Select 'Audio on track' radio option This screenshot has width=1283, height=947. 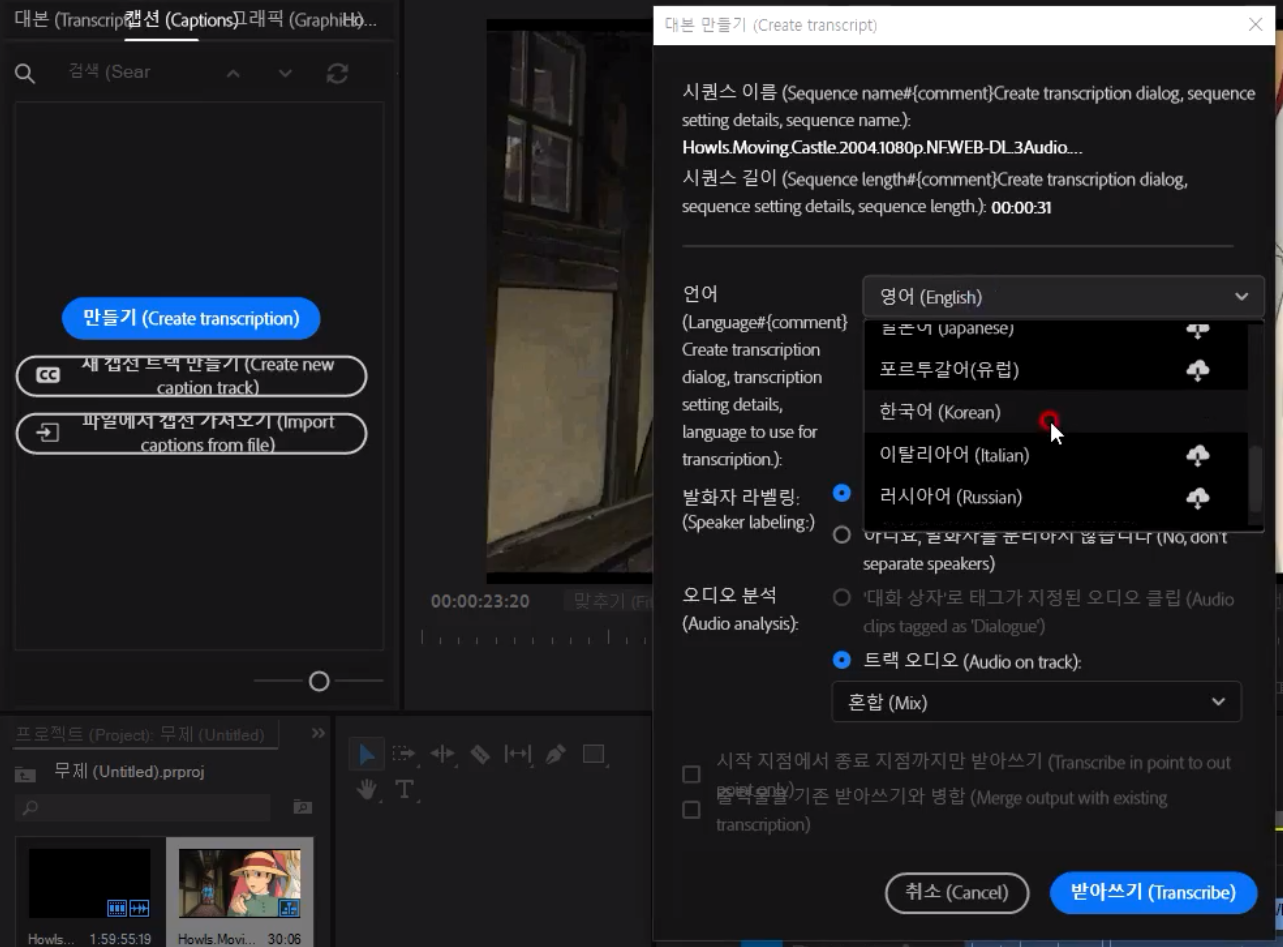click(842, 660)
